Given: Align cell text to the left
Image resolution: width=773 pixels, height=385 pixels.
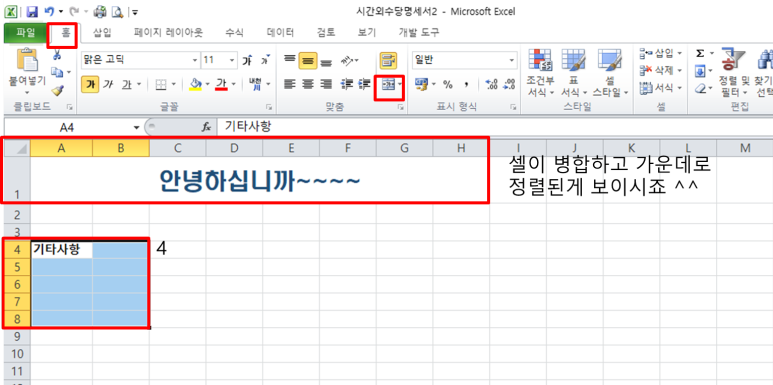Looking at the screenshot, I should tap(289, 84).
